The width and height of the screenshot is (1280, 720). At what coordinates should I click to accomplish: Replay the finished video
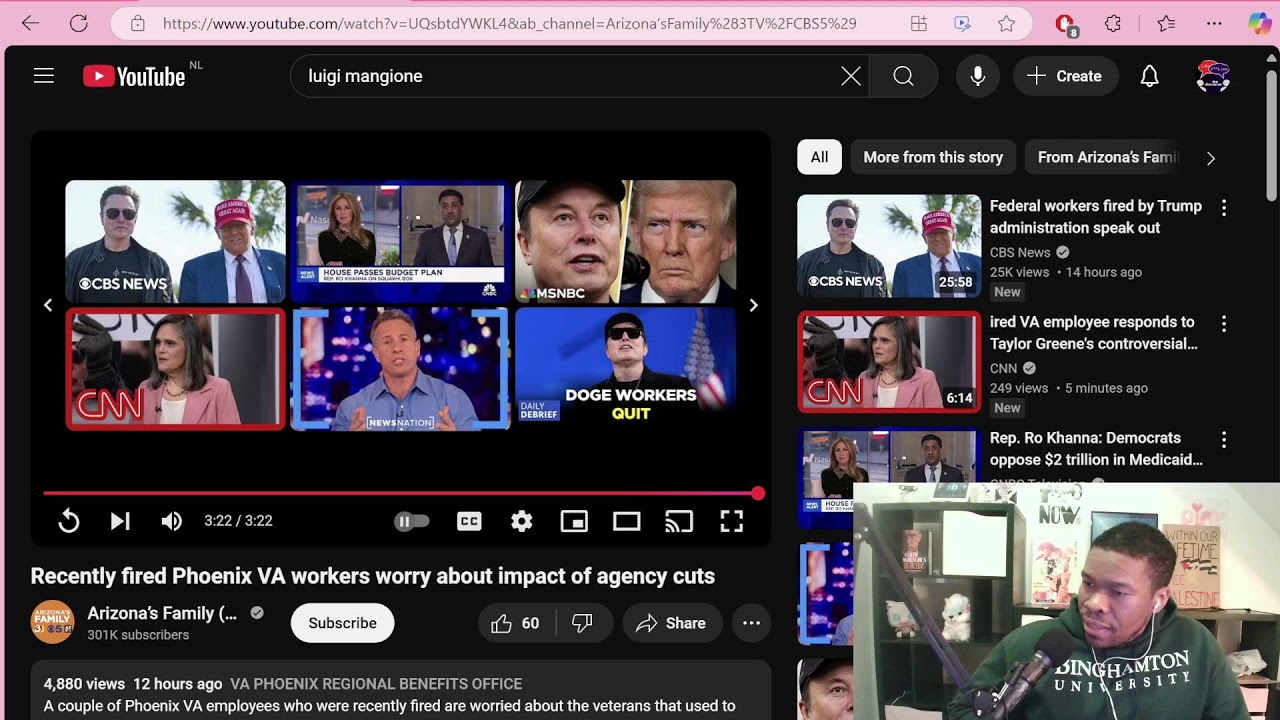click(x=69, y=521)
